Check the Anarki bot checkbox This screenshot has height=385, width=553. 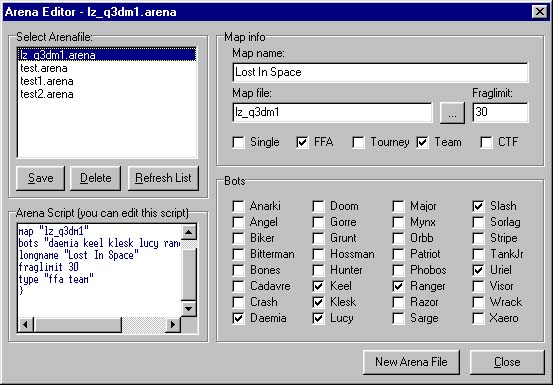(238, 206)
